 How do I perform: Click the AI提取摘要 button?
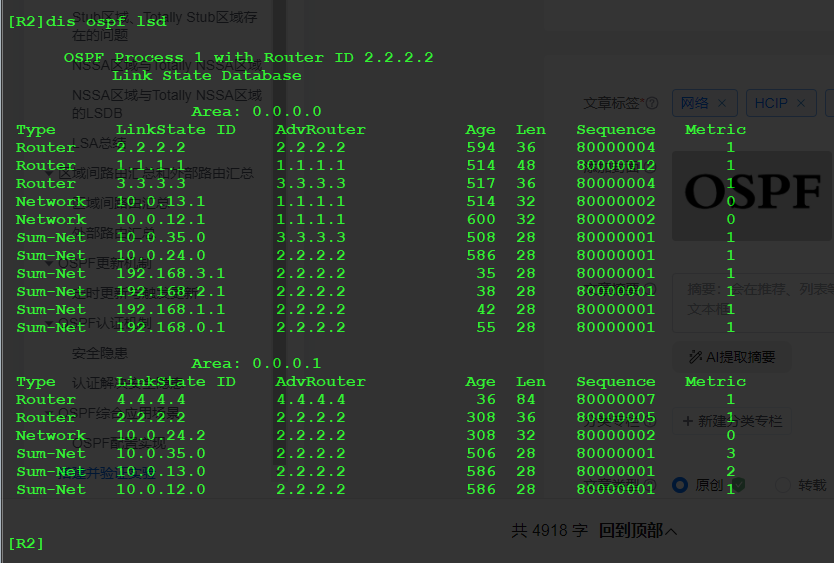coord(732,357)
